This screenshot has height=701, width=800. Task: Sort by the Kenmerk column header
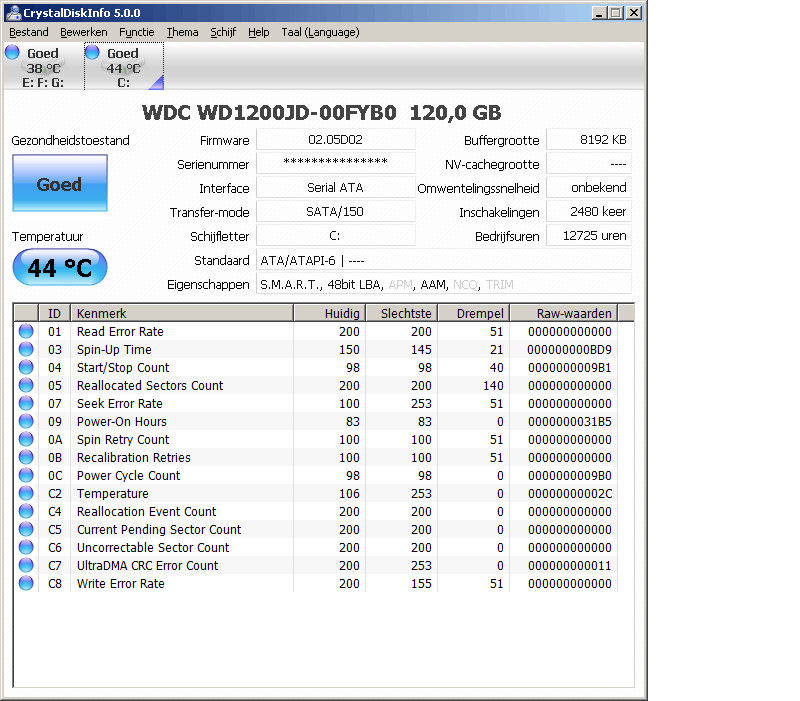click(182, 313)
